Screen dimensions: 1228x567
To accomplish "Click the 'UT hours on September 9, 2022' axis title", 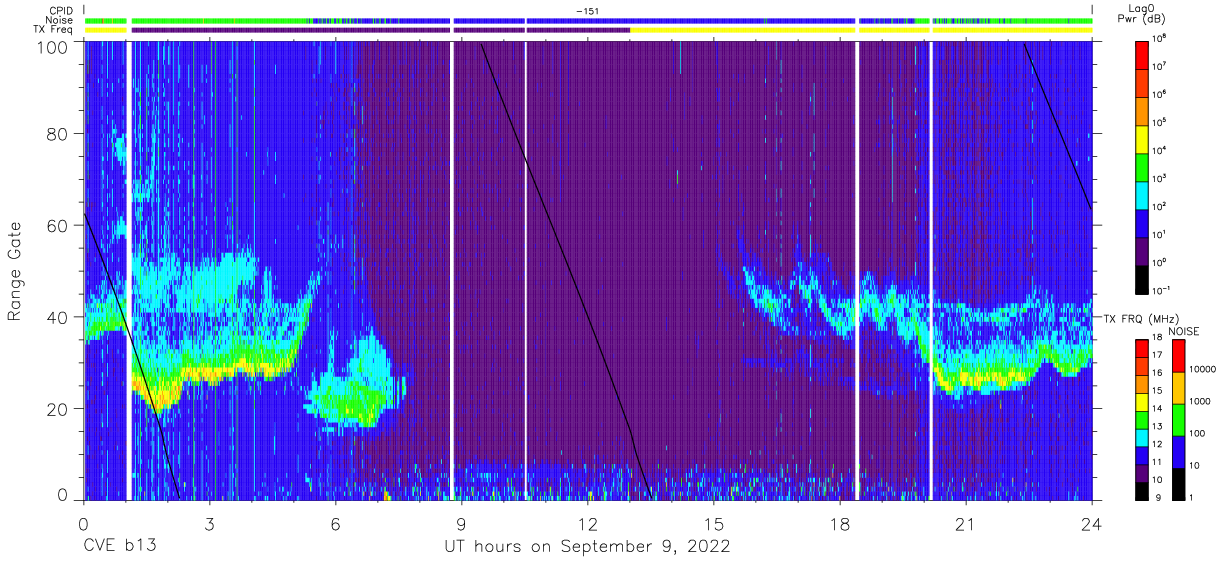I will pyautogui.click(x=587, y=547).
